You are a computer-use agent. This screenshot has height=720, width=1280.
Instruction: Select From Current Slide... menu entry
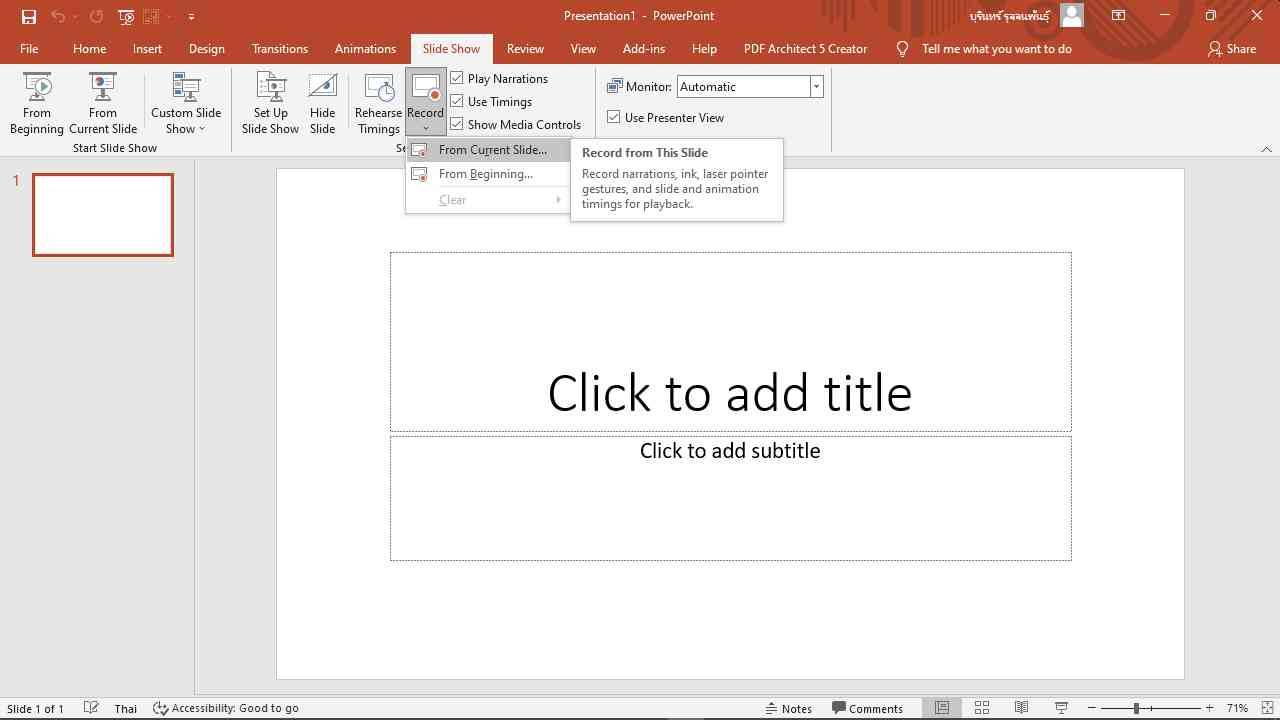coord(492,150)
